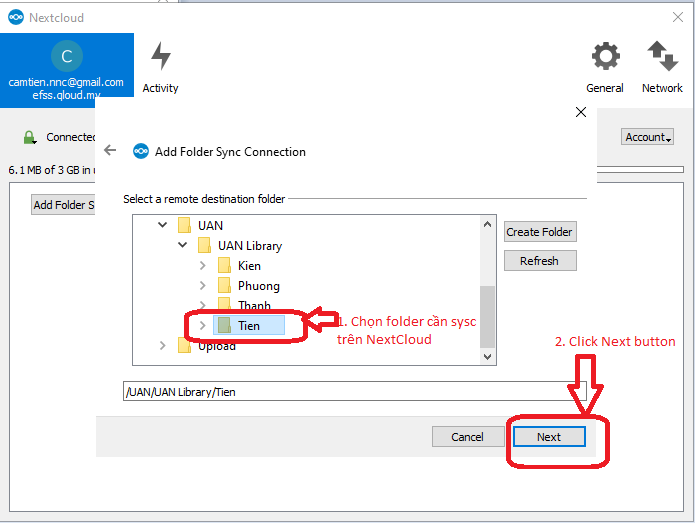Collapse the UAN Library tree node
The image size is (695, 523).
coord(183,245)
